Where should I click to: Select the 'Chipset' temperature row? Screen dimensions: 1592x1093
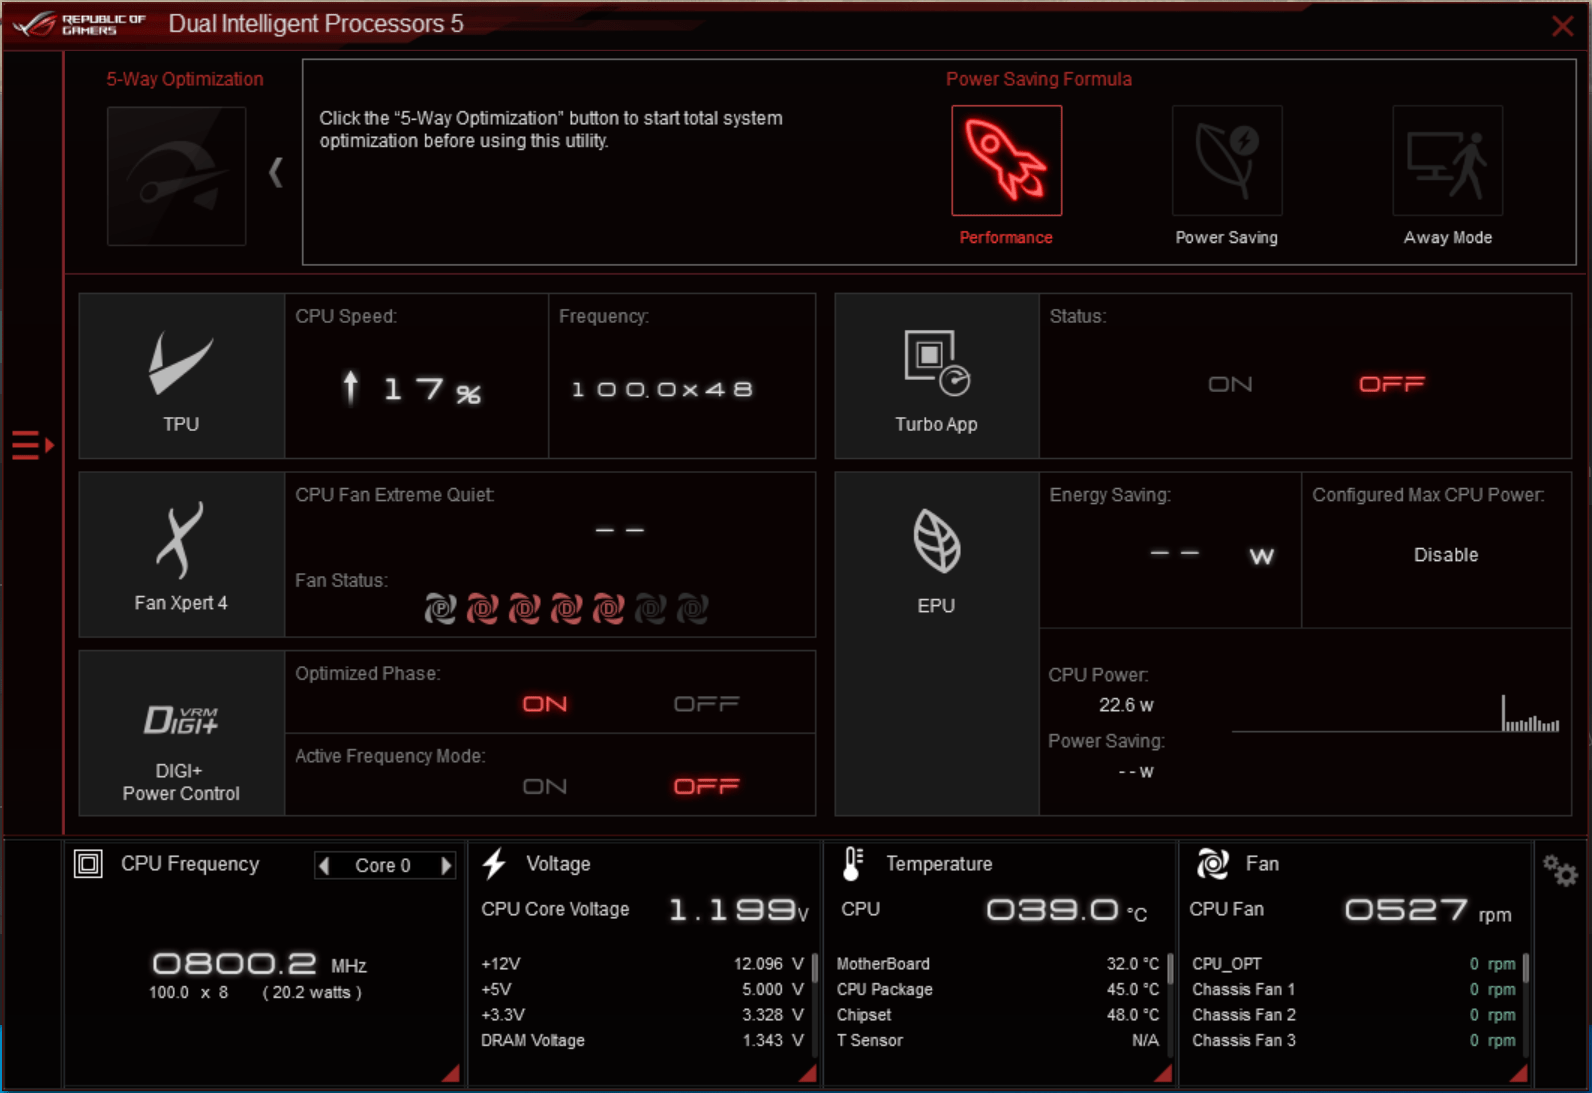pyautogui.click(x=998, y=1015)
